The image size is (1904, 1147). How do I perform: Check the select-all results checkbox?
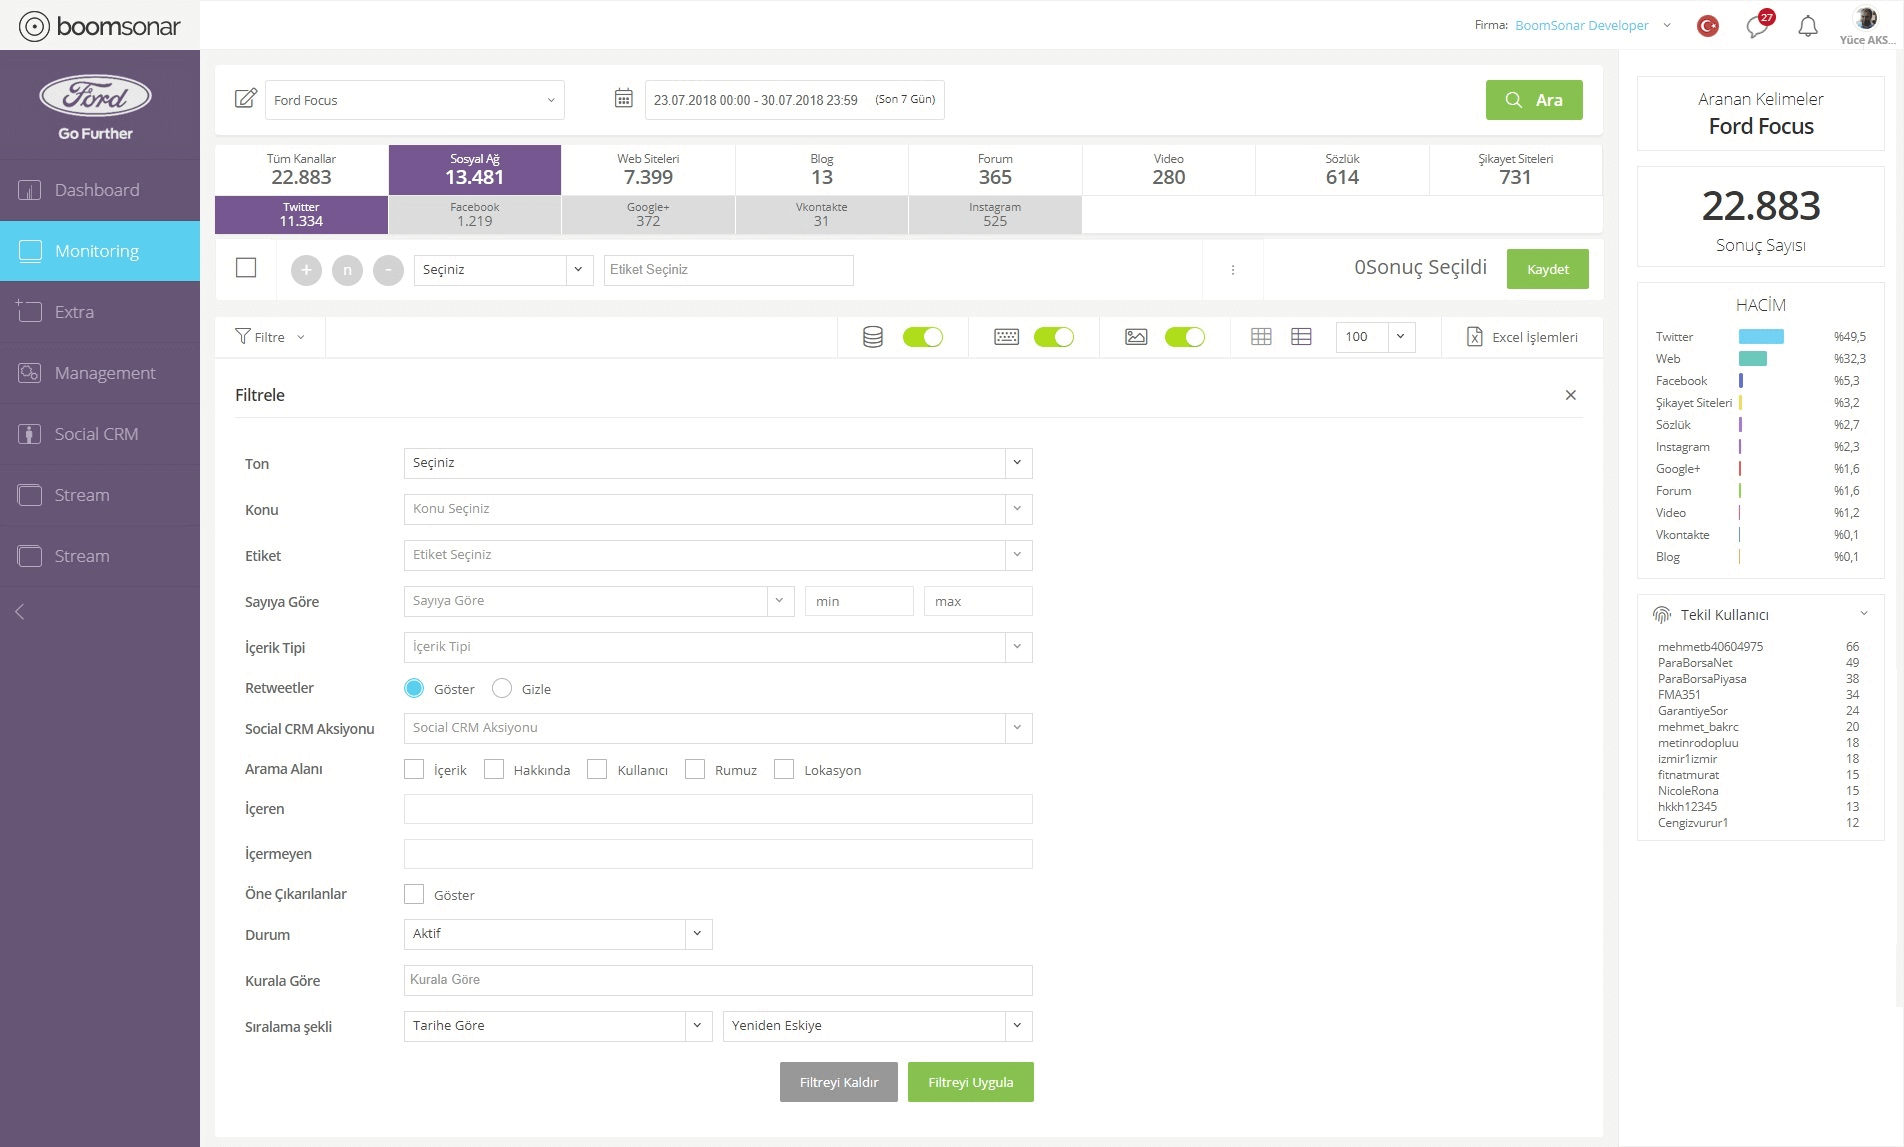click(246, 268)
